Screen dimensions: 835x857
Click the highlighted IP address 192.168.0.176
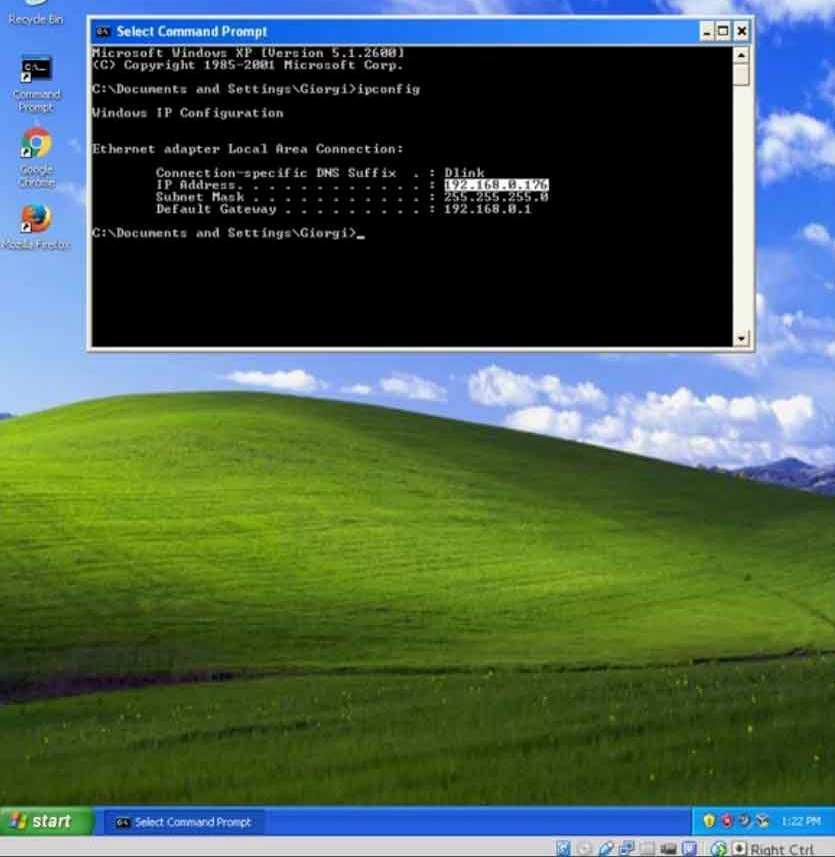(496, 185)
